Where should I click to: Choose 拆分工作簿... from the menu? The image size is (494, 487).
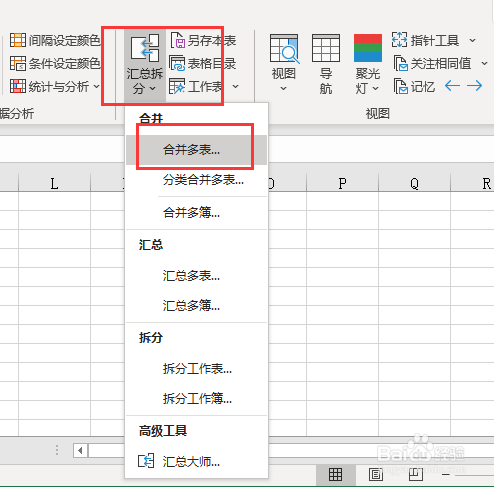[x=196, y=398]
